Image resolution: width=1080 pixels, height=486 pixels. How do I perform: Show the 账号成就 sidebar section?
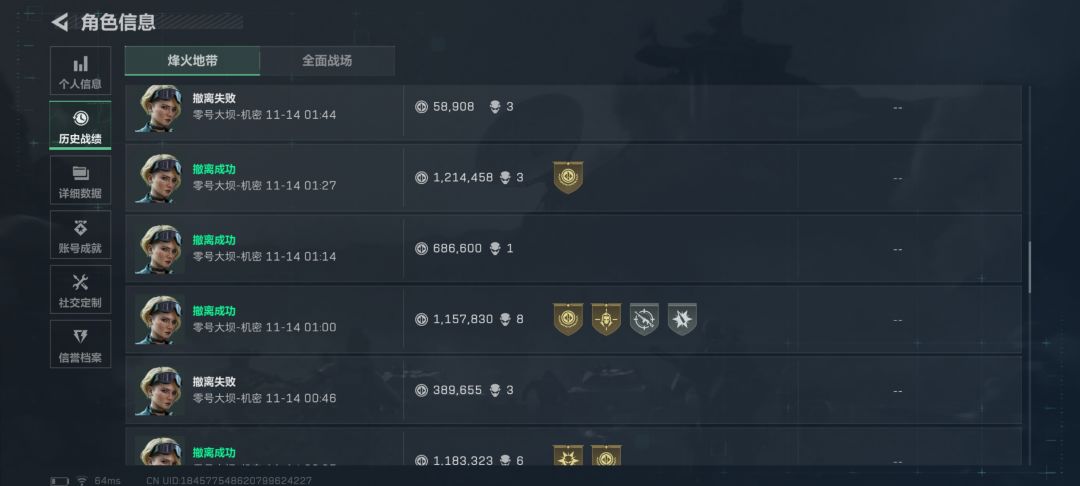coord(80,236)
